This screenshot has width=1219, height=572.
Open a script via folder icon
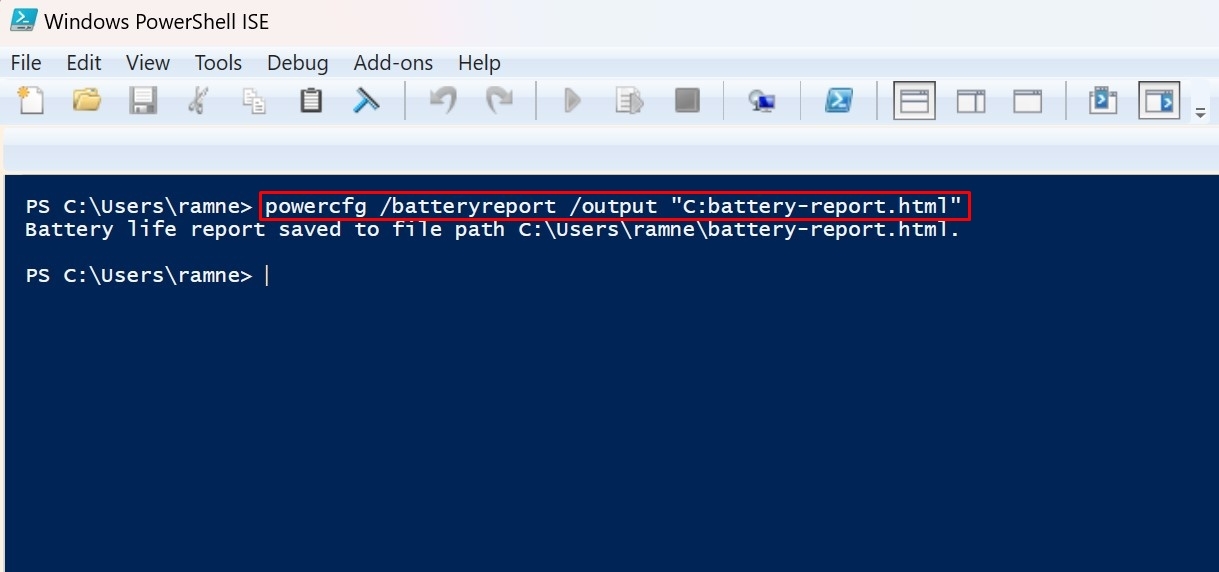pos(87,100)
